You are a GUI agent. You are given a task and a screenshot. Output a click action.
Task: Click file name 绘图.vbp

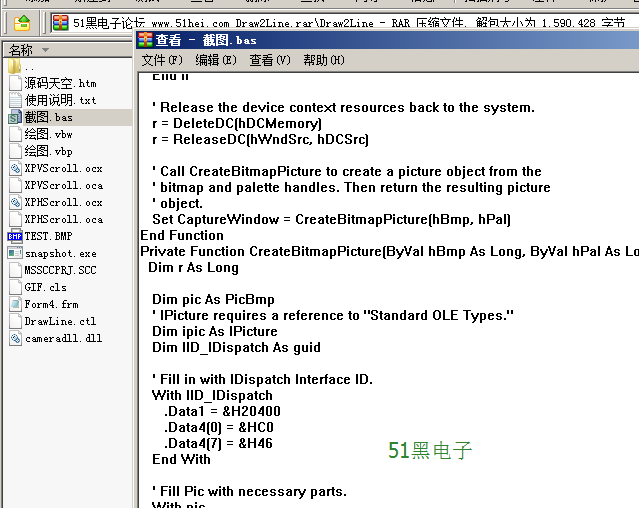(x=48, y=151)
